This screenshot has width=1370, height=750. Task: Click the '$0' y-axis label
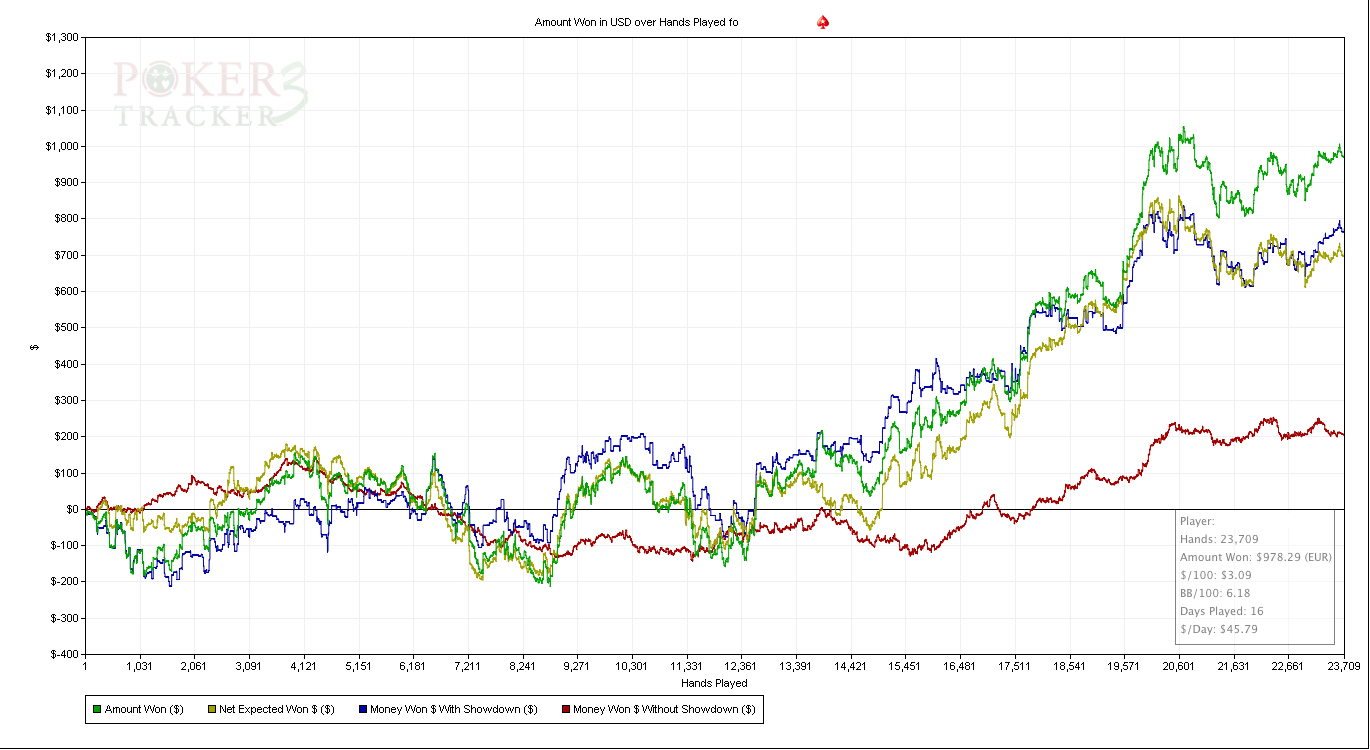(74, 509)
